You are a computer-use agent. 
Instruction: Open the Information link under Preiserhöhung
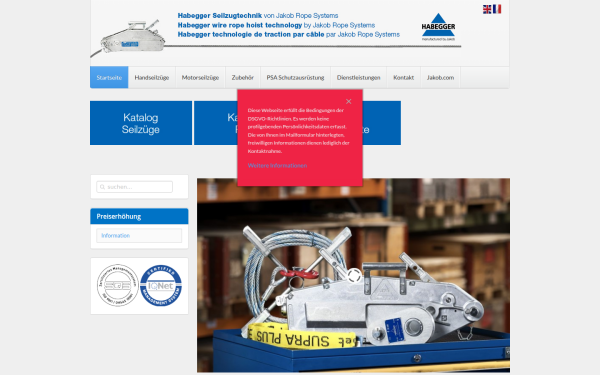[116, 236]
